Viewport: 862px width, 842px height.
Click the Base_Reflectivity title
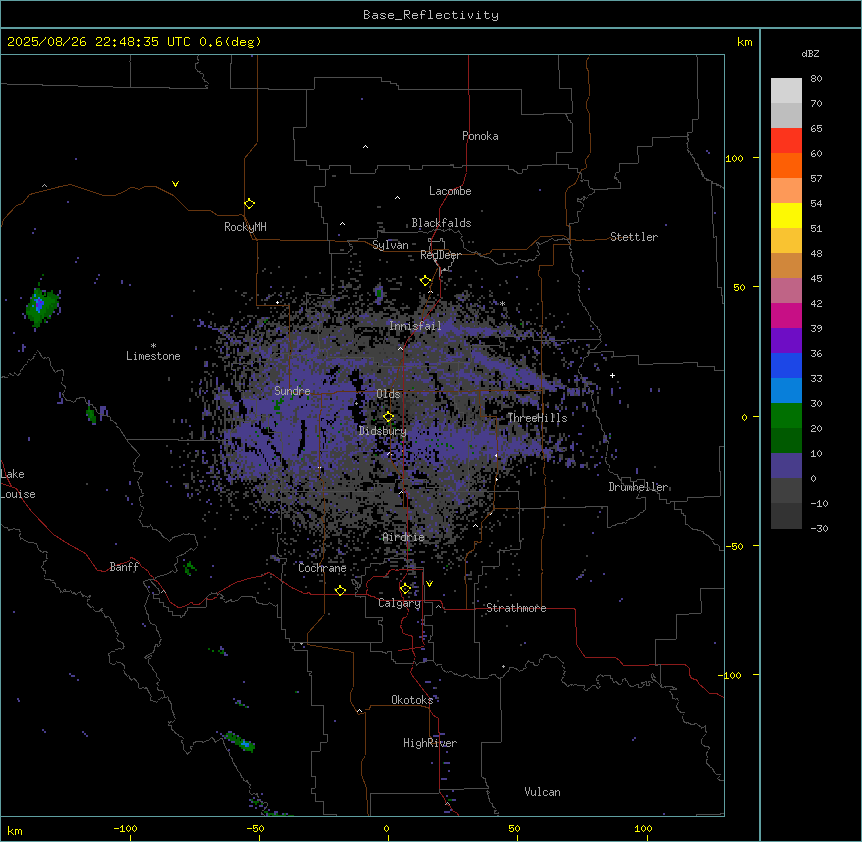(431, 15)
